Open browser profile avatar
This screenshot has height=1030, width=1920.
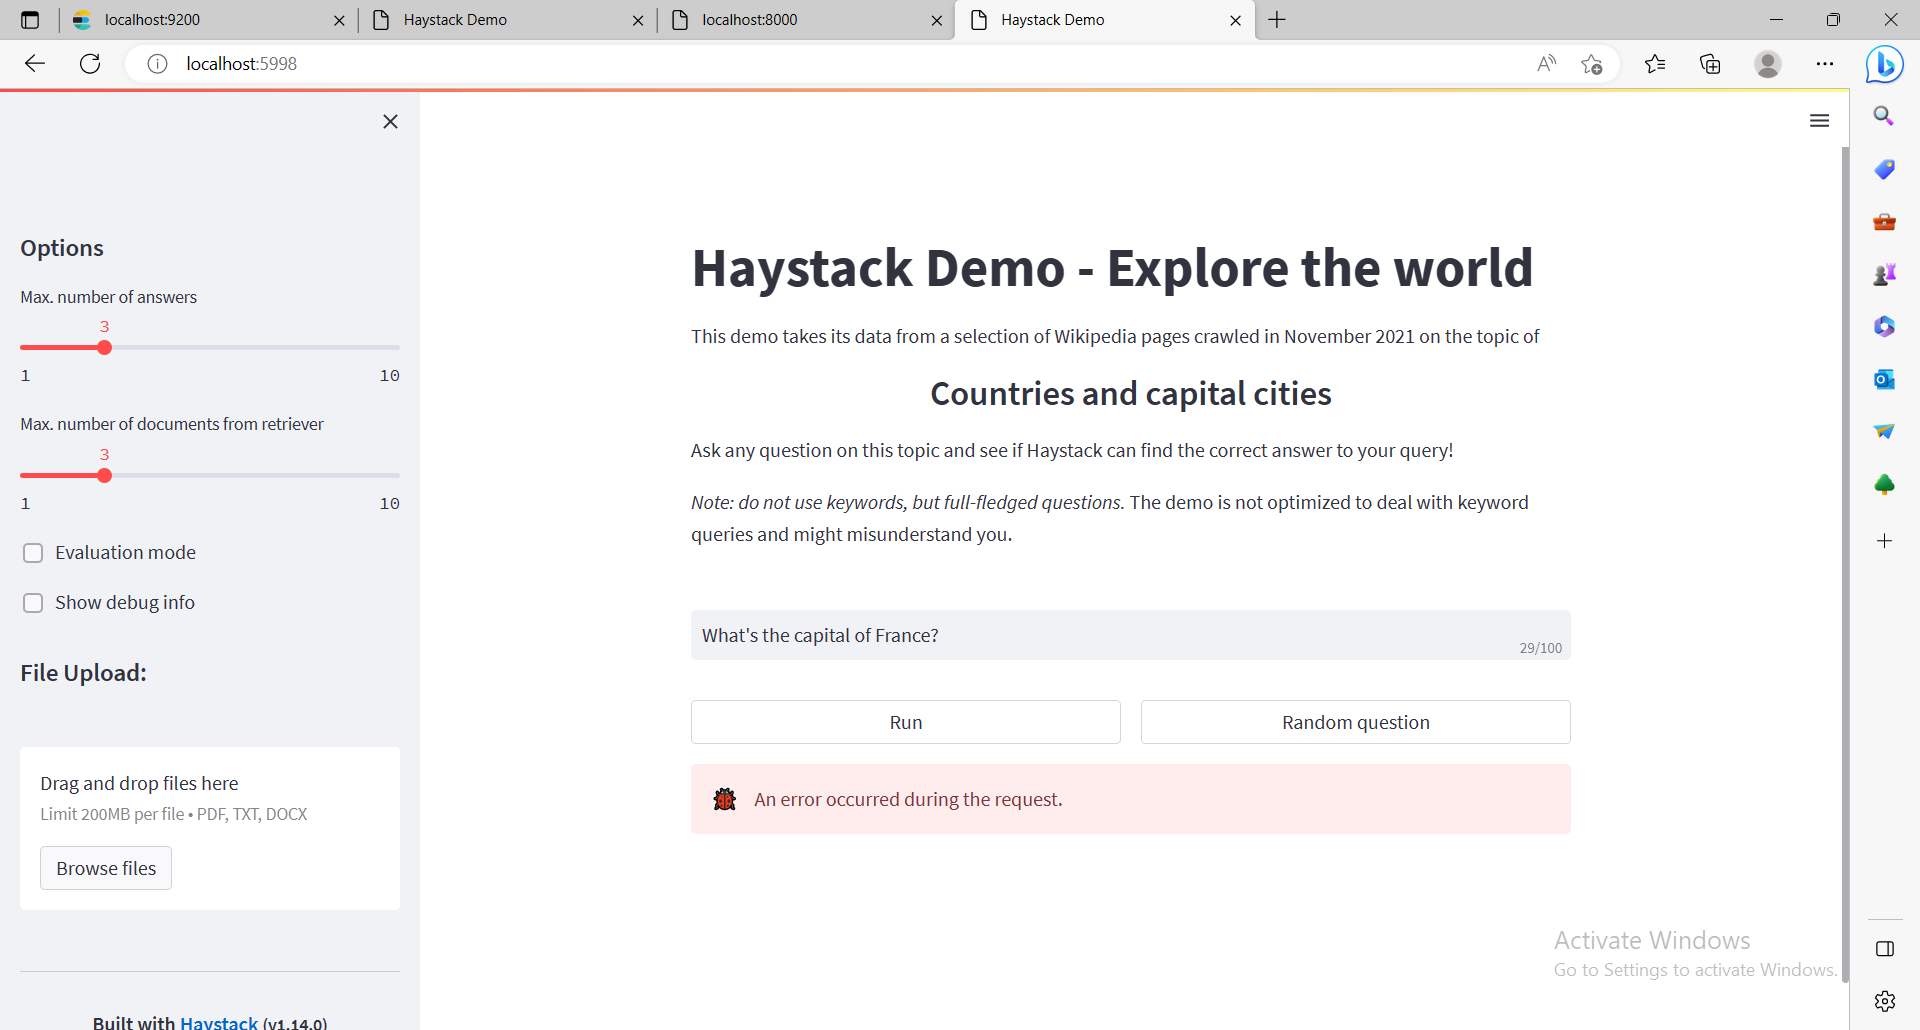point(1768,64)
